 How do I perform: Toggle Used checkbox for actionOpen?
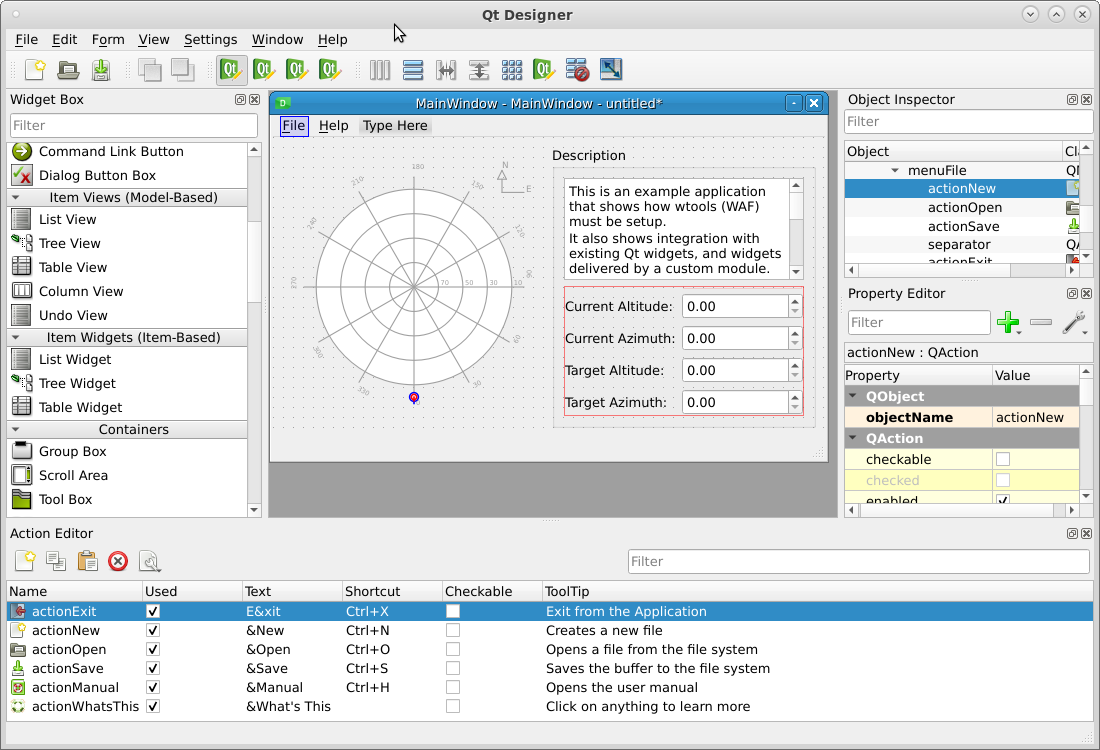[153, 649]
